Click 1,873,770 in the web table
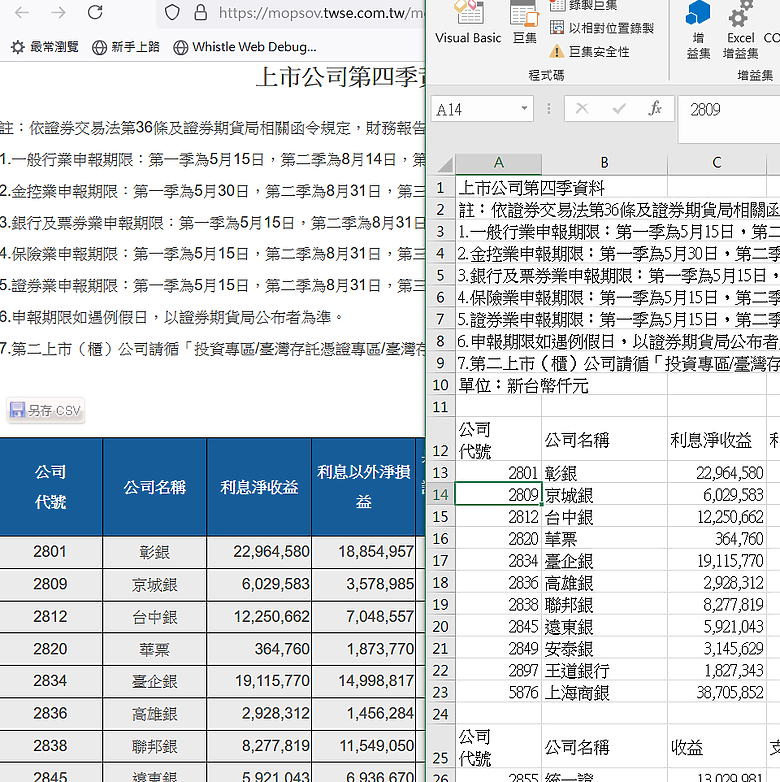780x782 pixels. pos(364,649)
